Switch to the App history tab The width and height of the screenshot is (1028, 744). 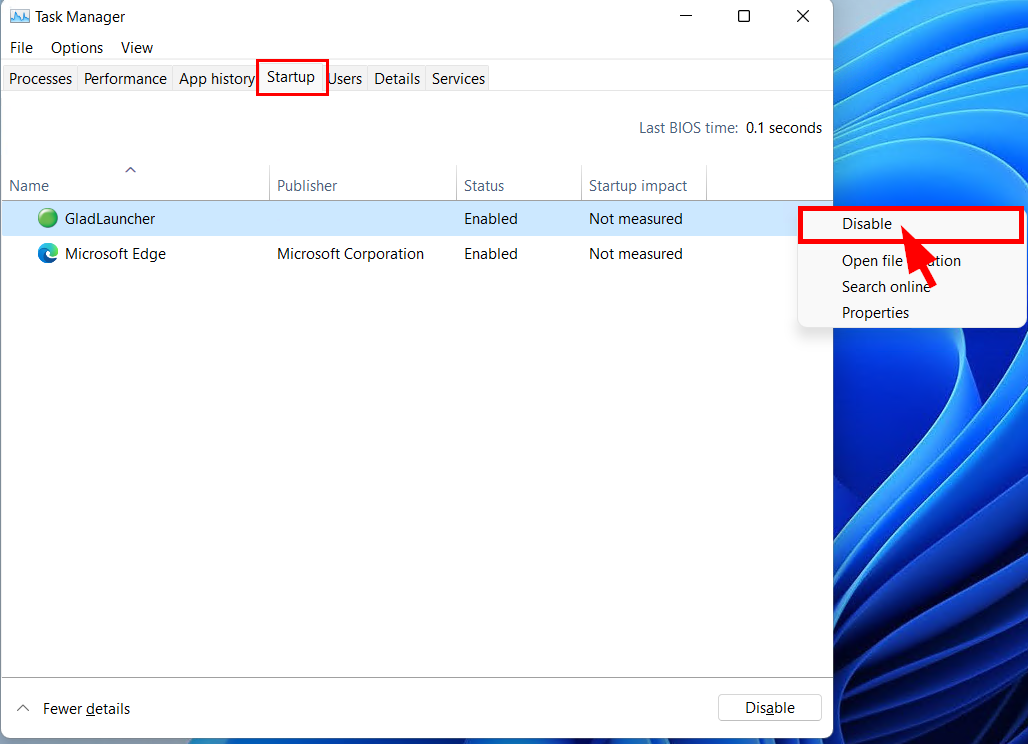[x=216, y=79]
